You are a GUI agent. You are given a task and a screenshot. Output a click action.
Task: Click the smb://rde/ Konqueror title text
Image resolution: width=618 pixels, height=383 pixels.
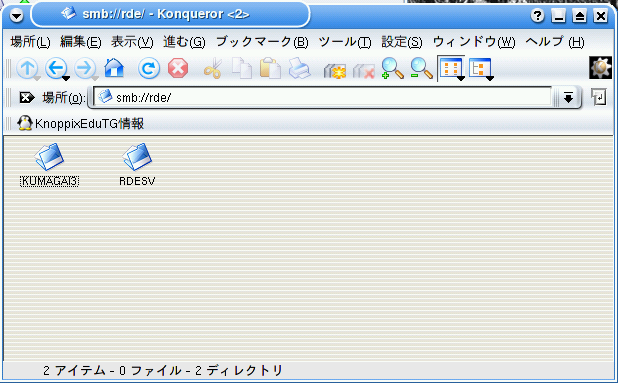click(166, 14)
